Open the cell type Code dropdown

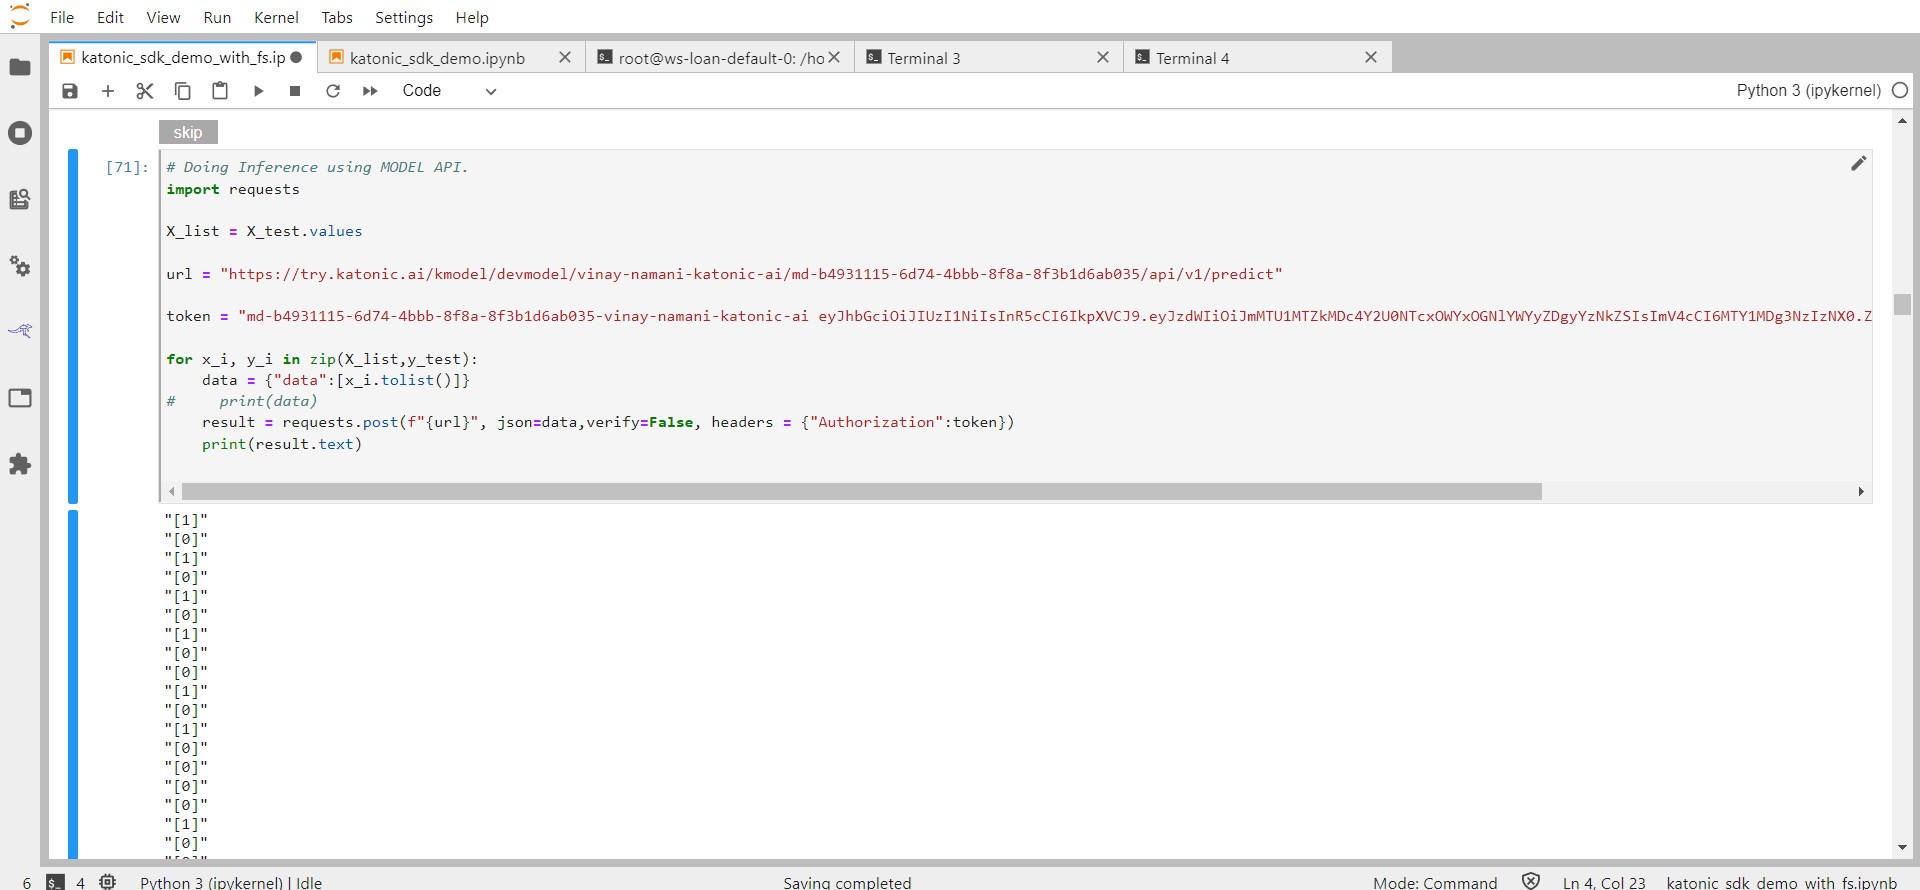tap(449, 91)
